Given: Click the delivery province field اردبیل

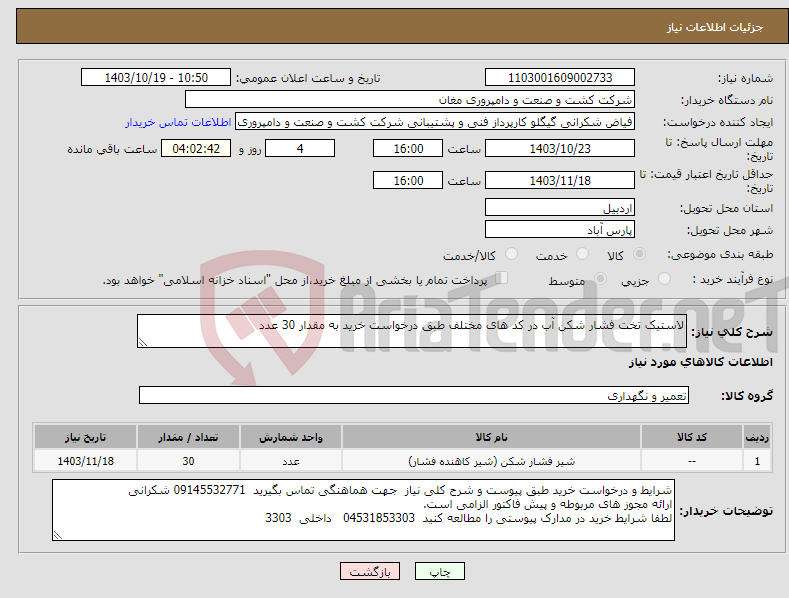Looking at the screenshot, I should click(560, 207).
